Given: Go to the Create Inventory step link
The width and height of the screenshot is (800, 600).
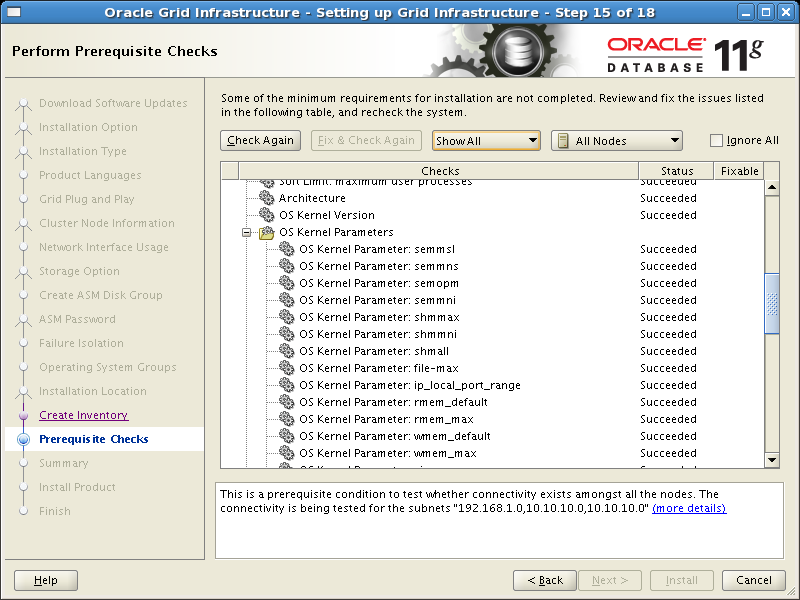Looking at the screenshot, I should click(84, 415).
